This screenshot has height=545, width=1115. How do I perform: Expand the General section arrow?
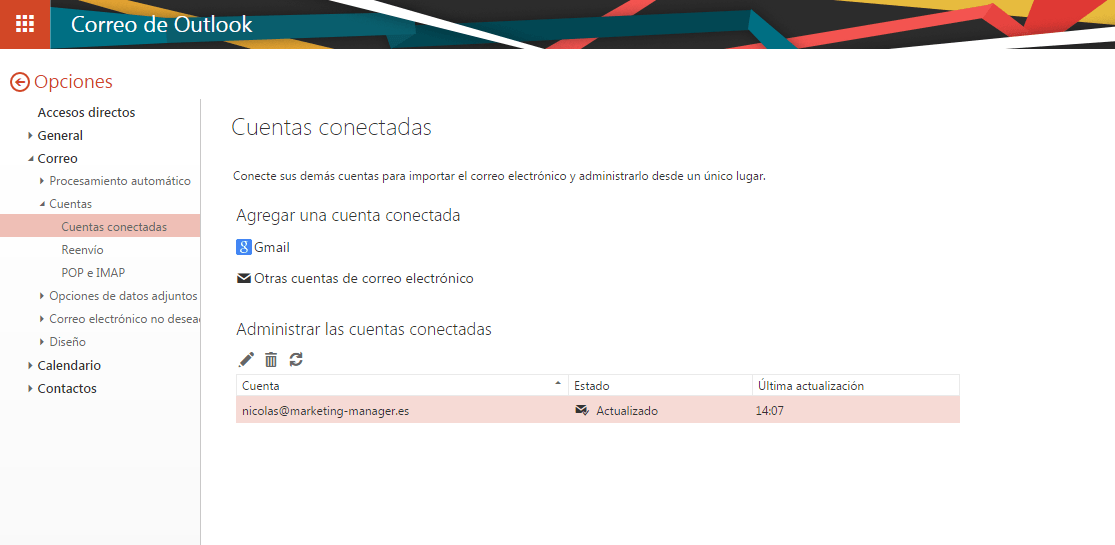pos(30,135)
